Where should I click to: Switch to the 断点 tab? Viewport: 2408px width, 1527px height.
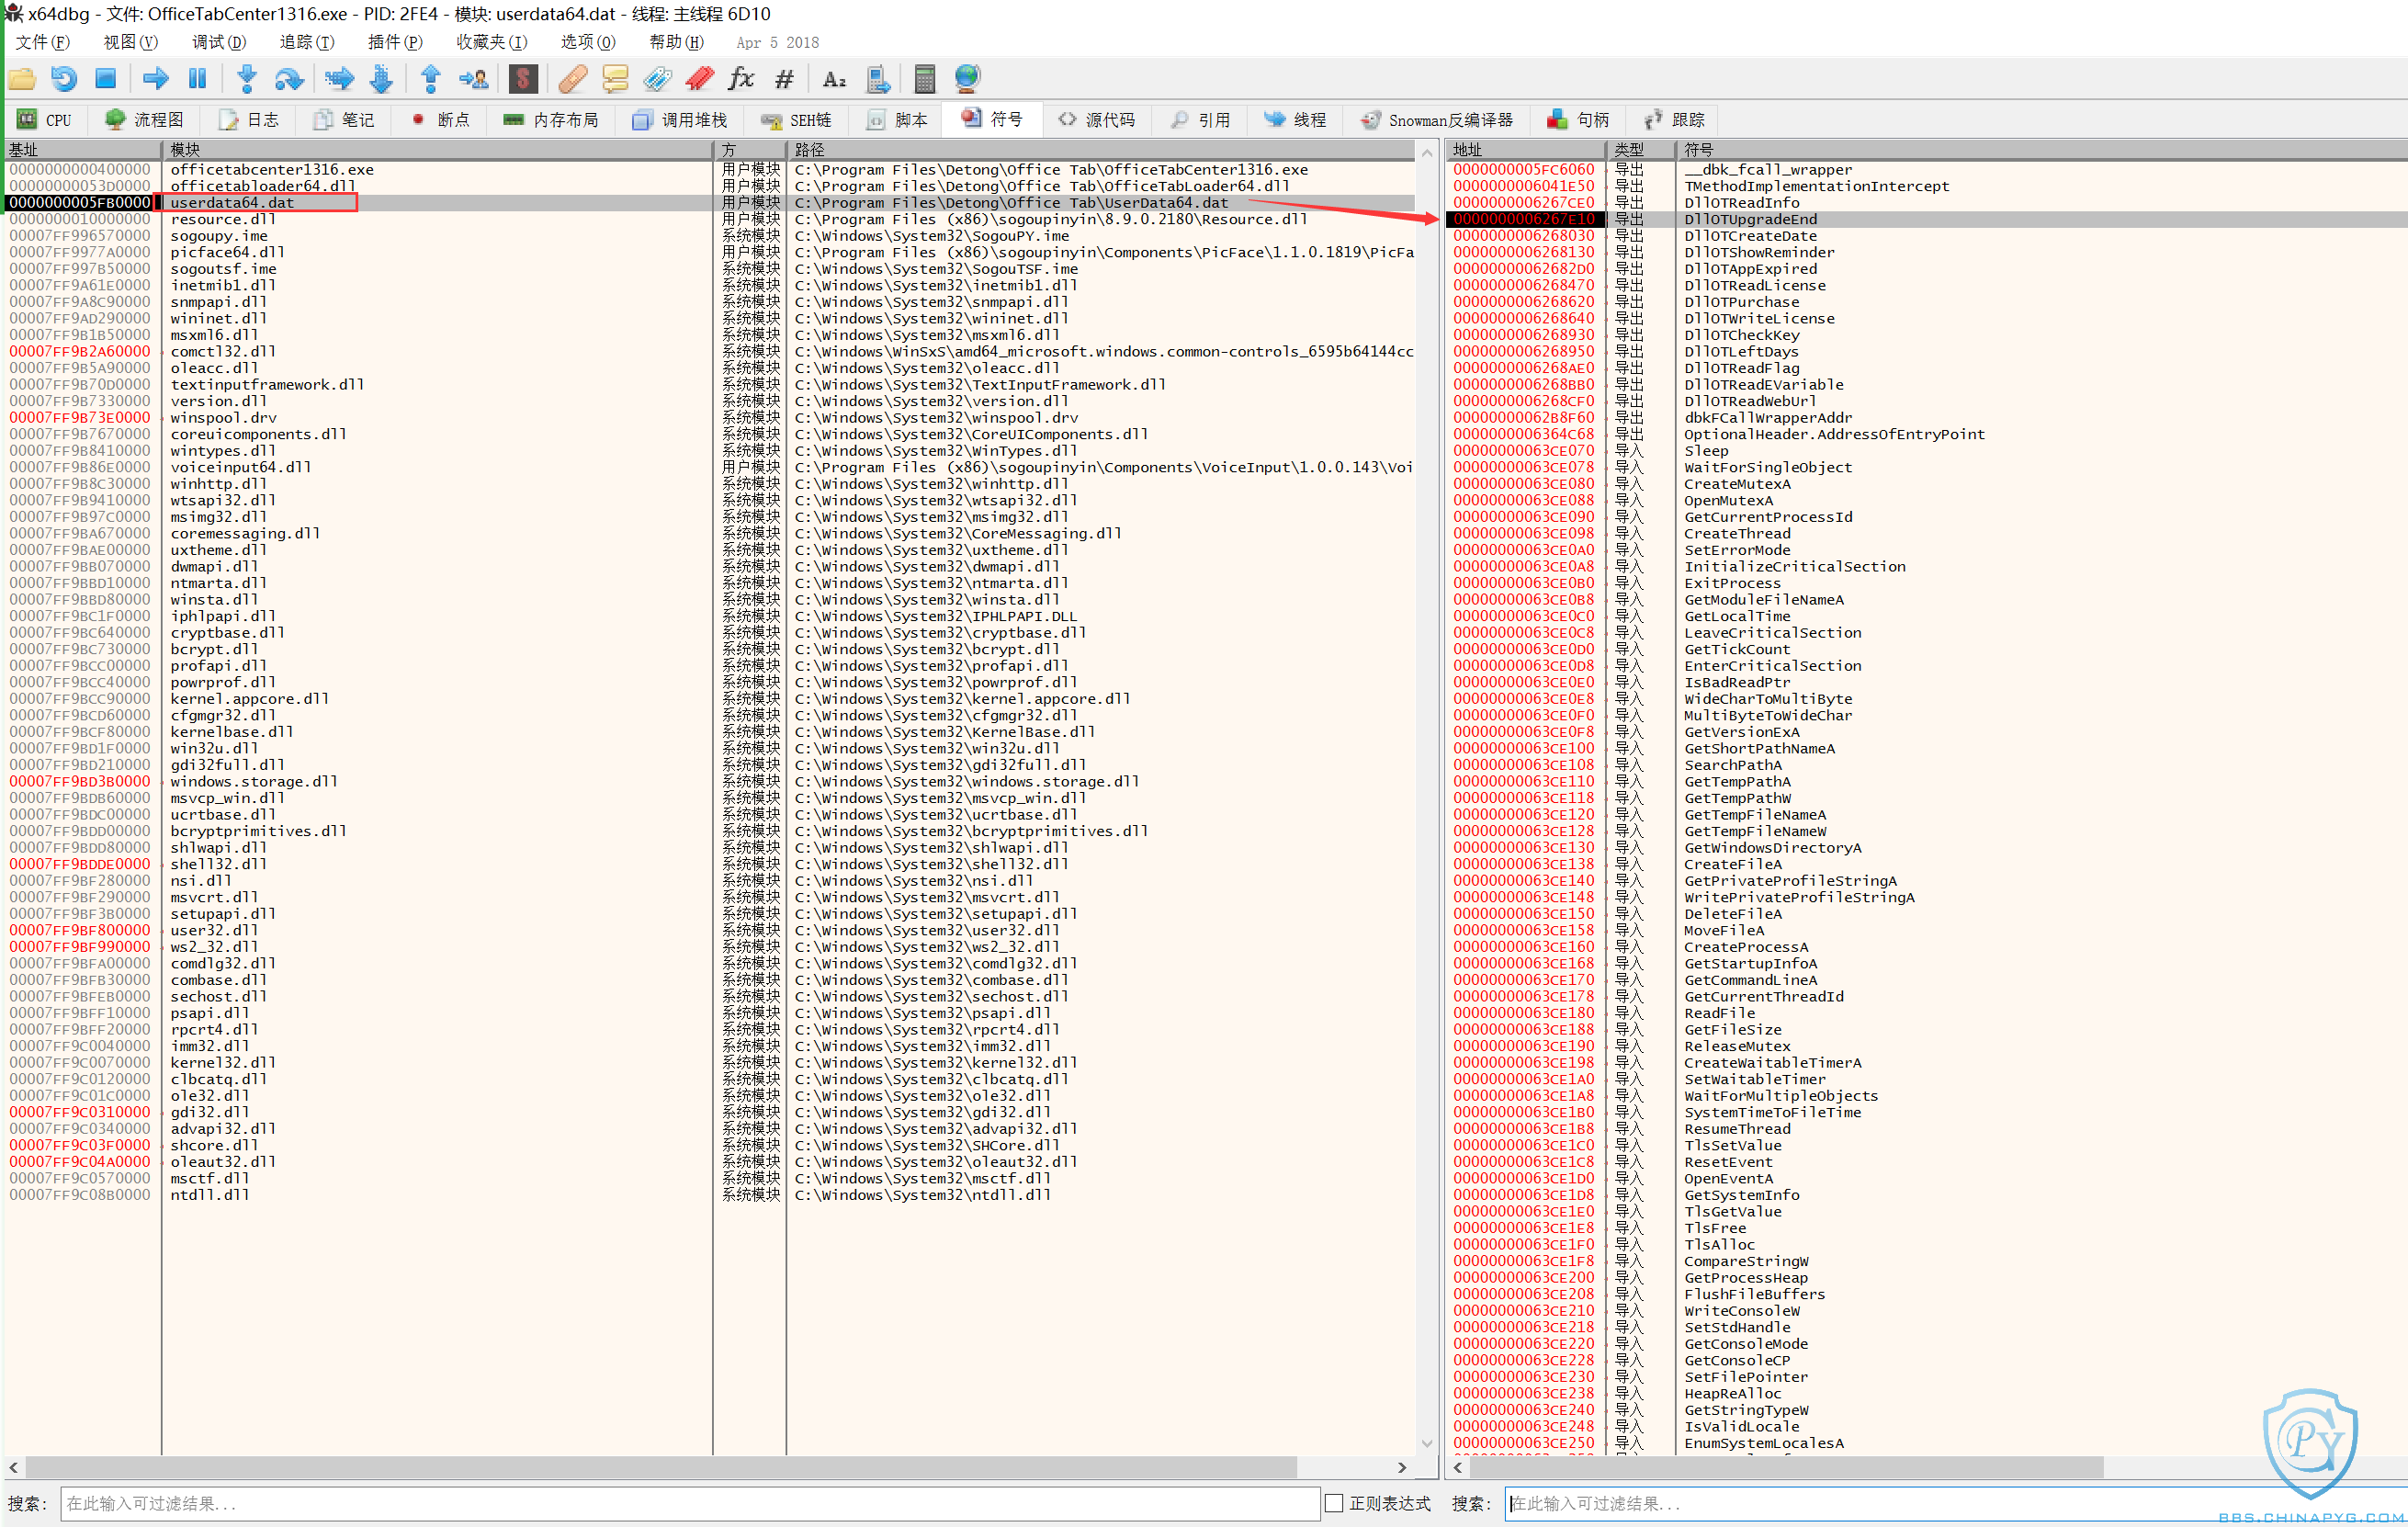[441, 120]
